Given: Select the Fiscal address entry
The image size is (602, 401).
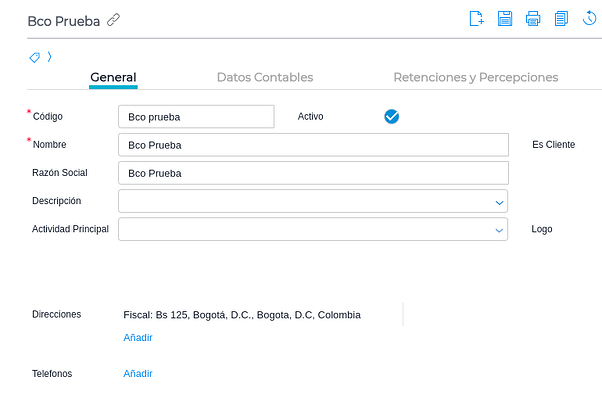Looking at the screenshot, I should coord(241,314).
